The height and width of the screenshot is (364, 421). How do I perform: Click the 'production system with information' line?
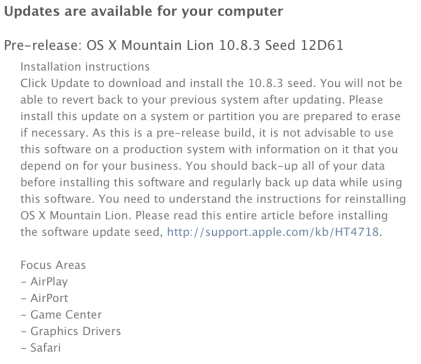(x=209, y=149)
